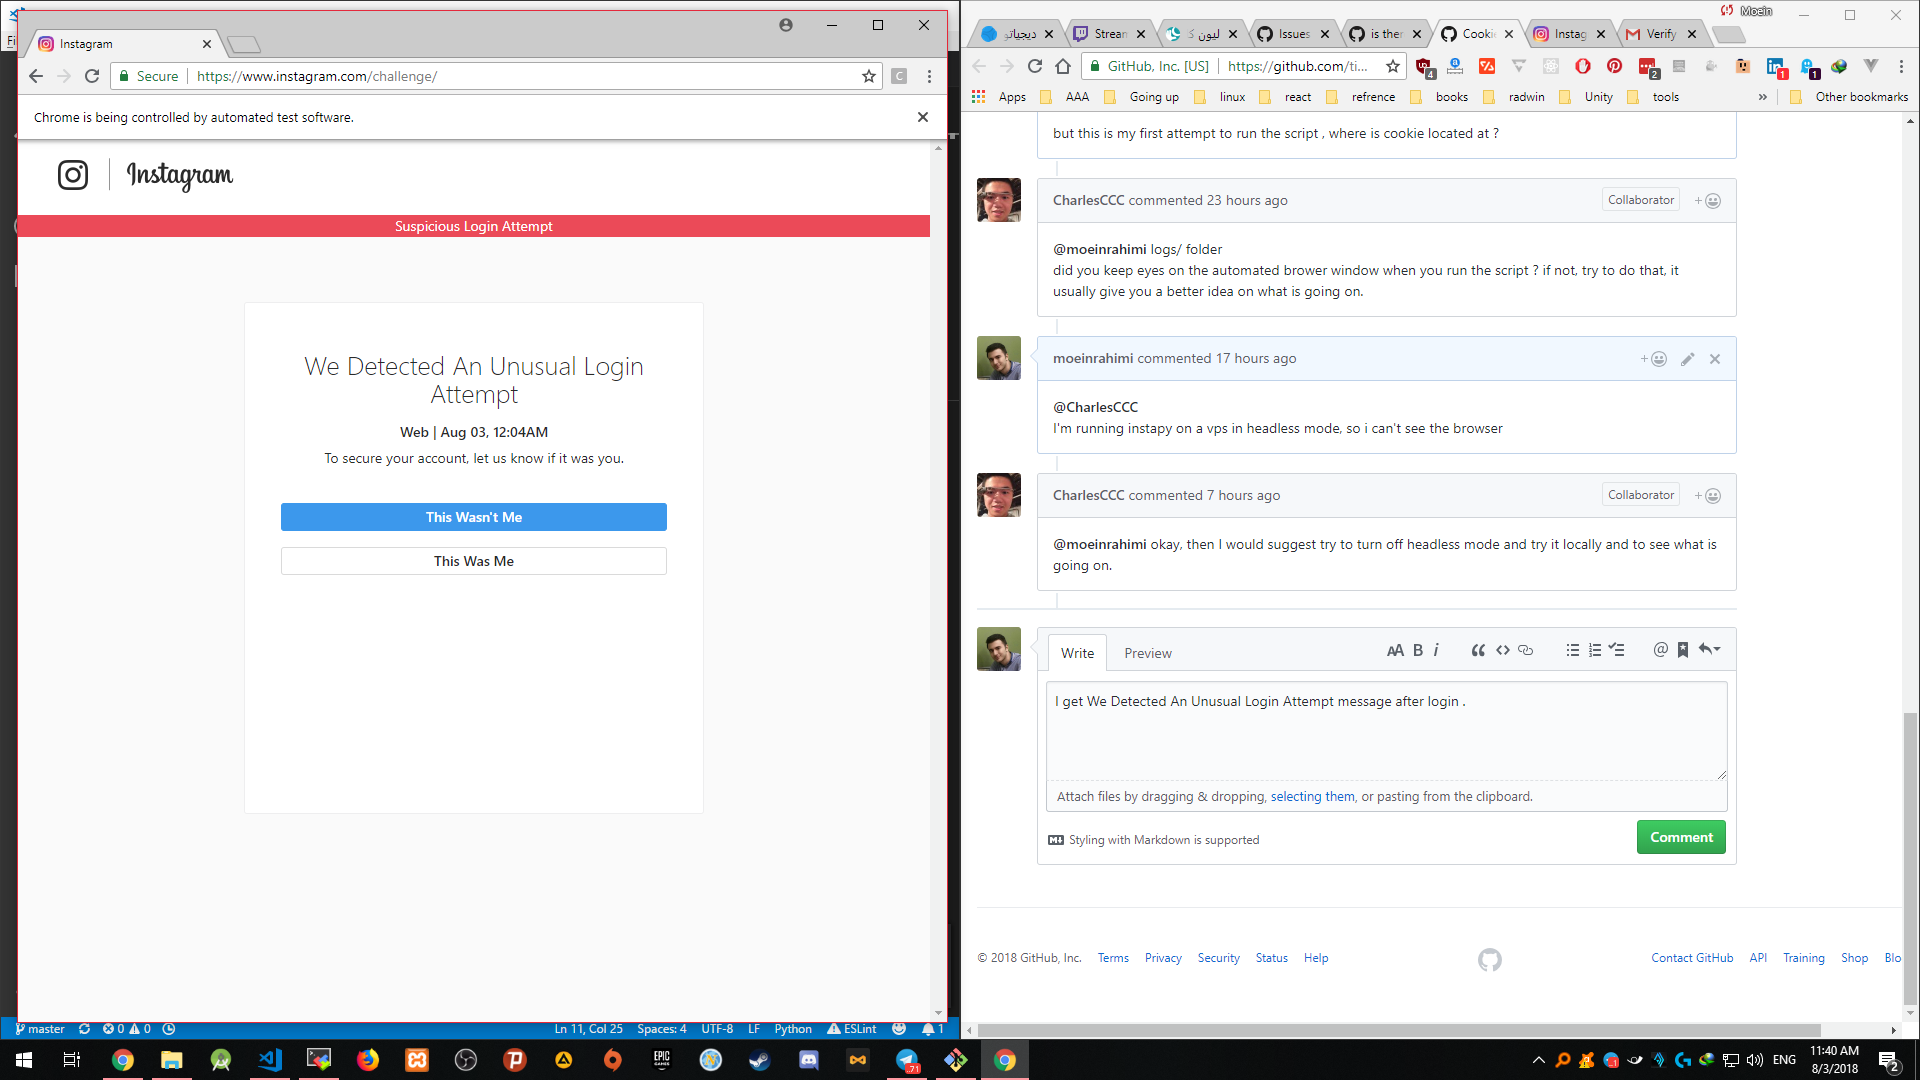The height and width of the screenshot is (1080, 1920).
Task: Edit moeinrahimi's comment with pencil icon
Action: (x=1687, y=359)
